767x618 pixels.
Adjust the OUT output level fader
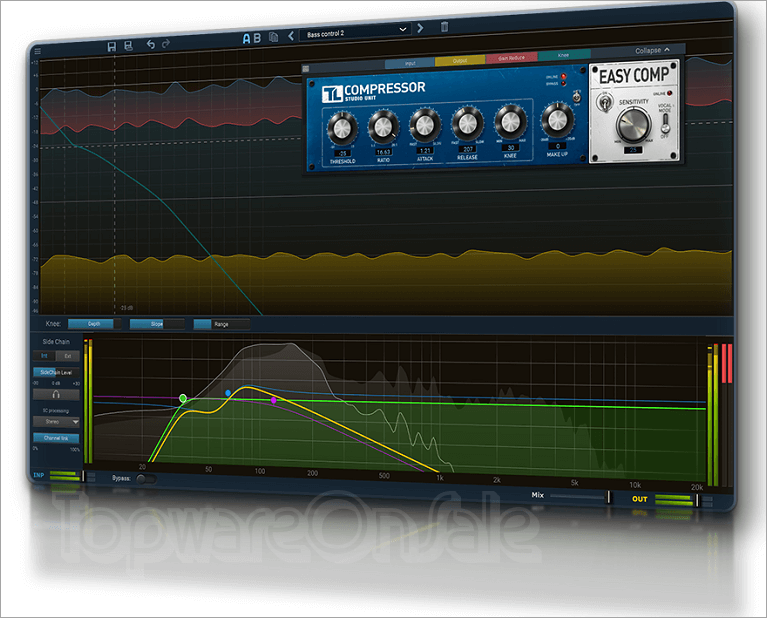[697, 501]
